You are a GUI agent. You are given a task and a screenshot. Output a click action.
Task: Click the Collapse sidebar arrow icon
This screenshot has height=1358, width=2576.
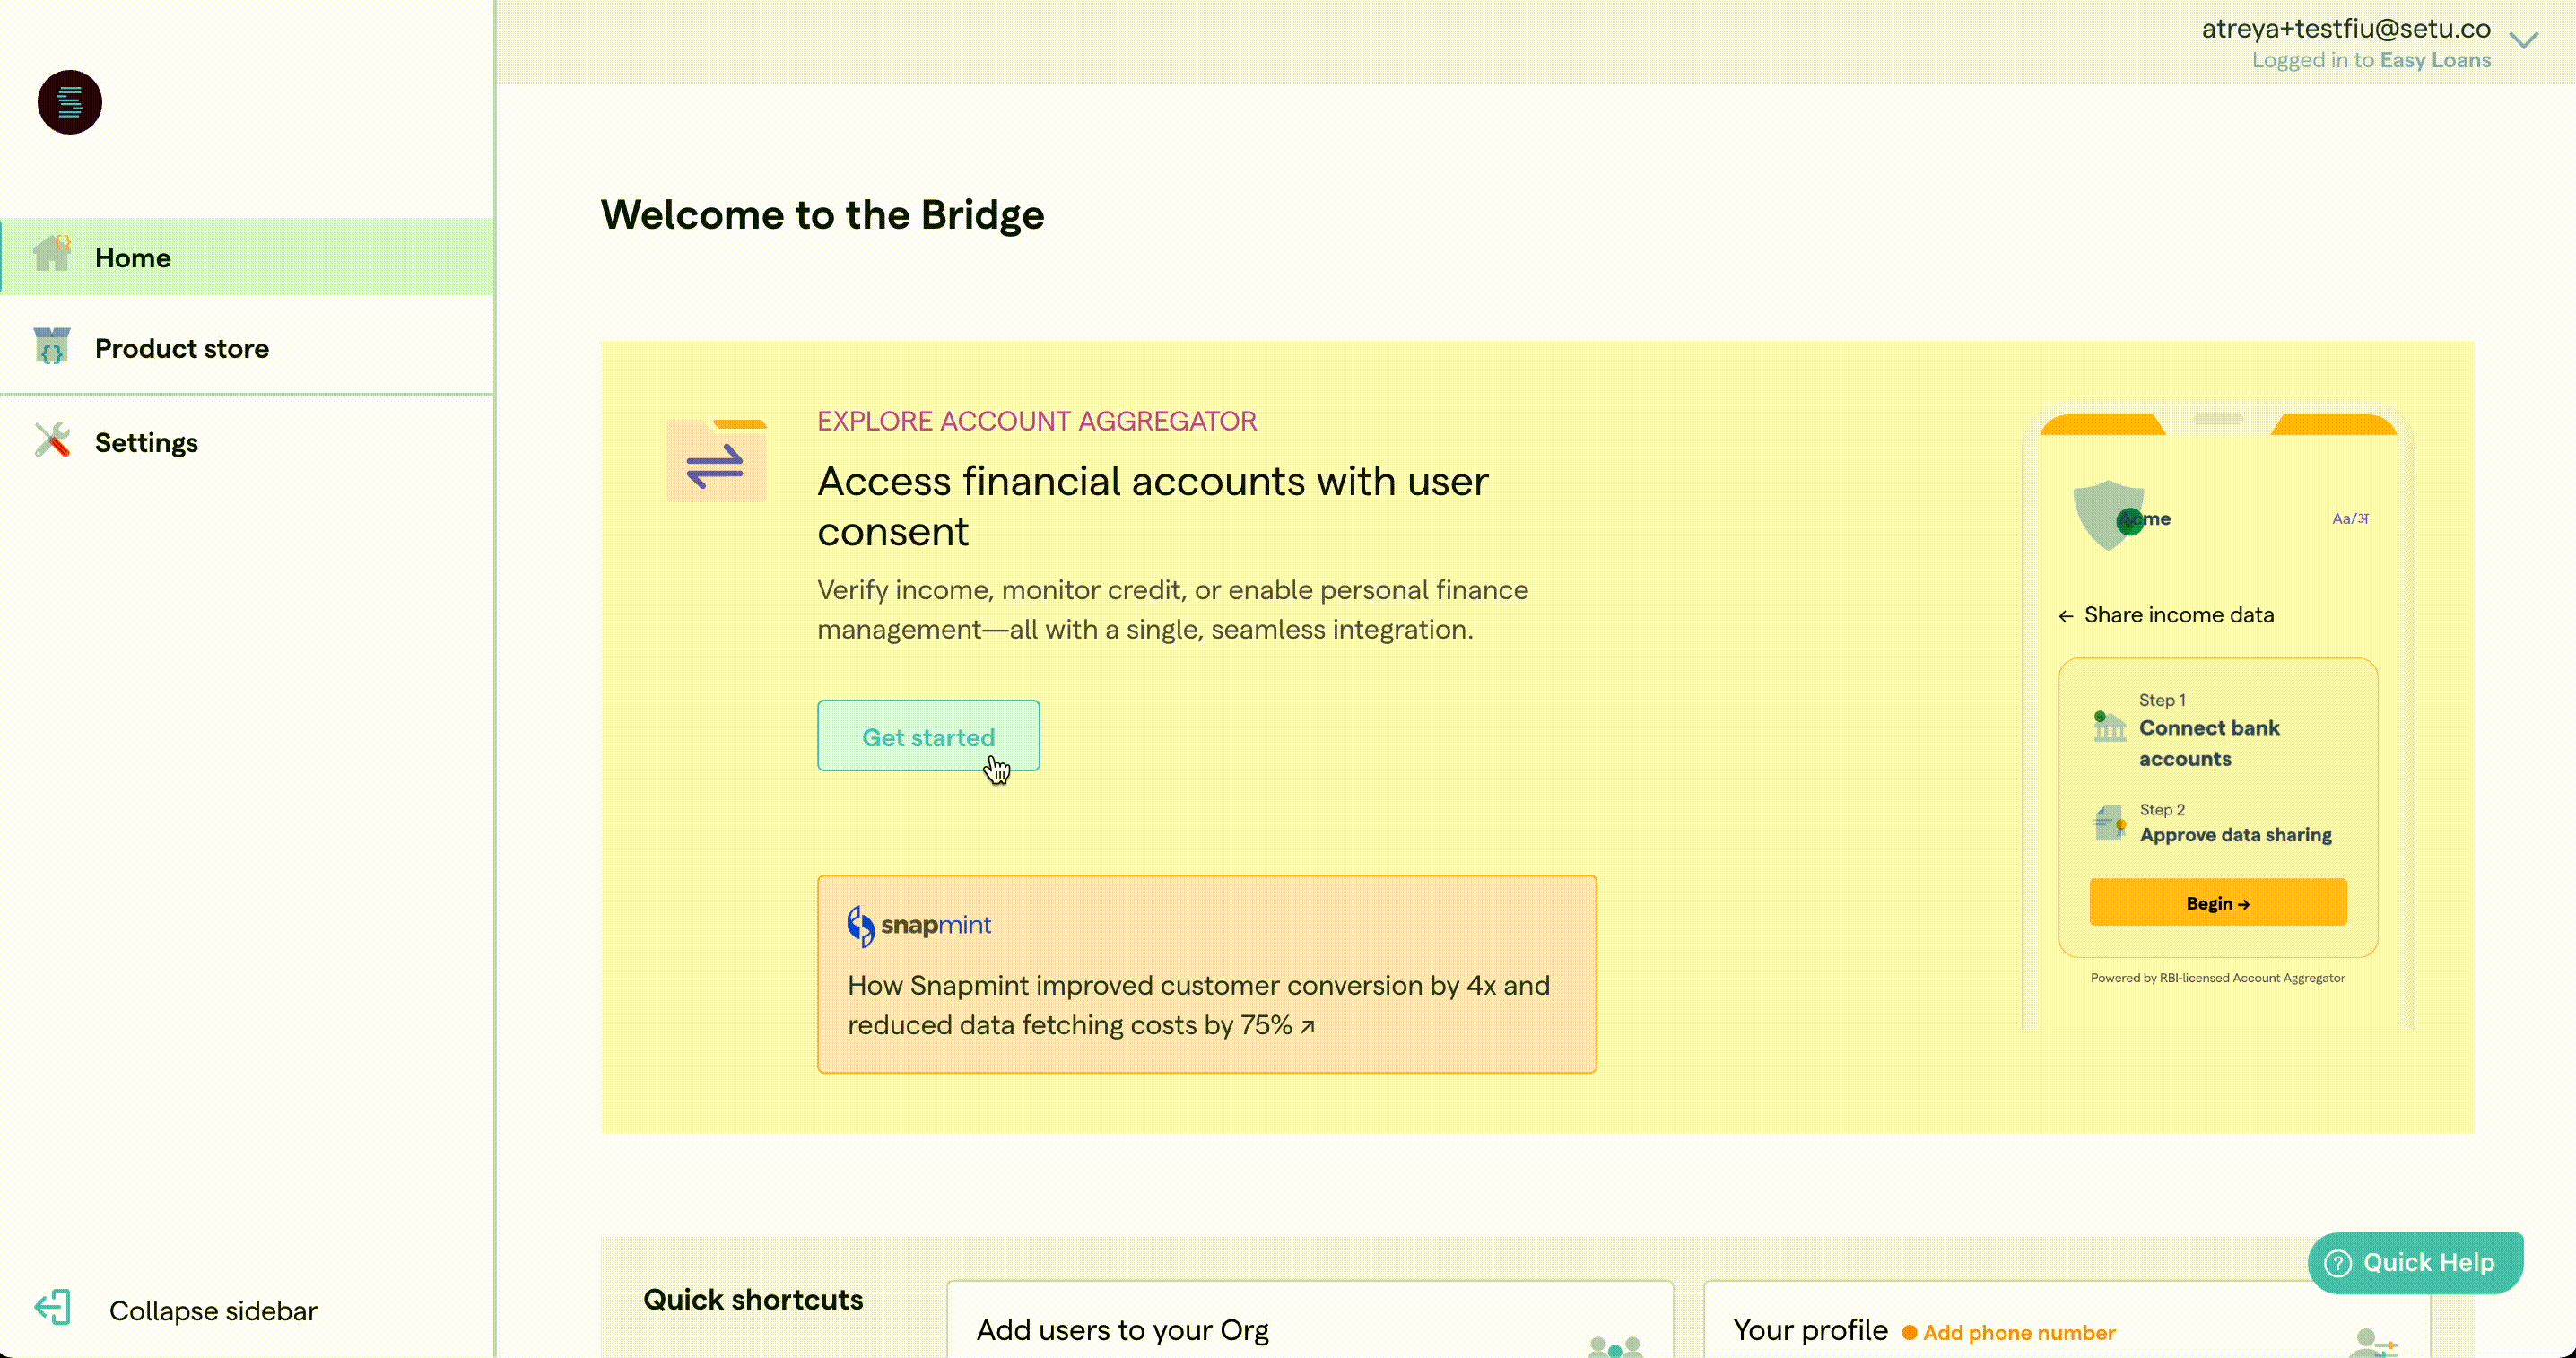tap(52, 1308)
